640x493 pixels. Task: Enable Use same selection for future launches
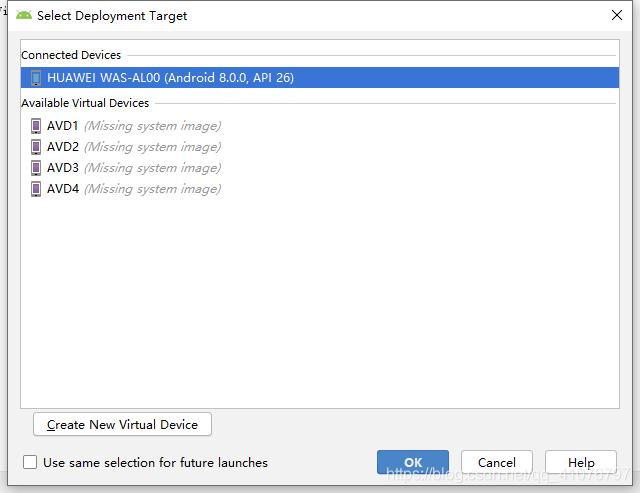[30, 462]
